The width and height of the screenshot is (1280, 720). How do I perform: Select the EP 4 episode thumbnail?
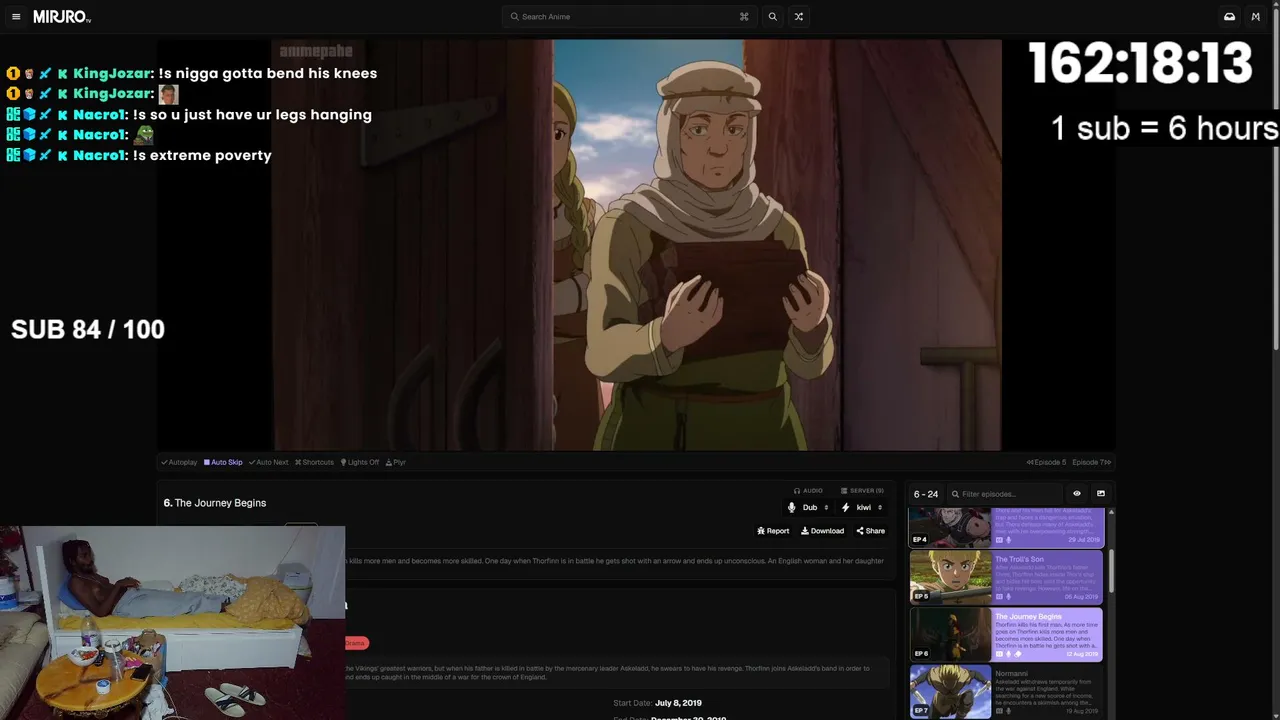pos(950,527)
